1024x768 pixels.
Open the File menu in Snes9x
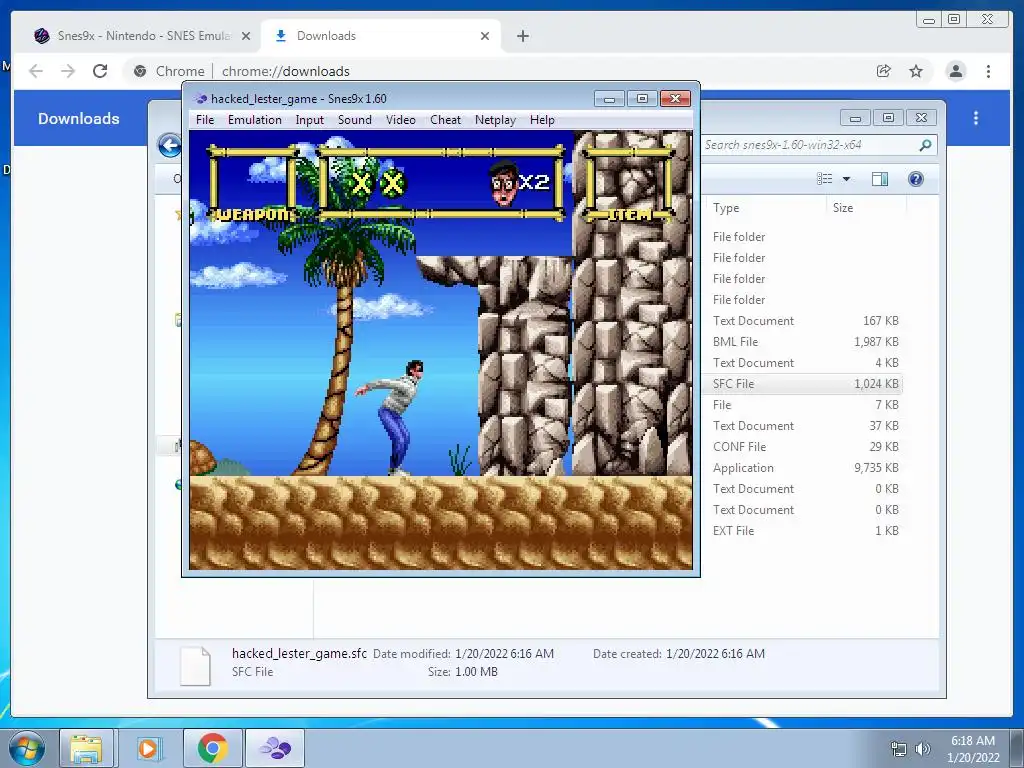pos(204,120)
